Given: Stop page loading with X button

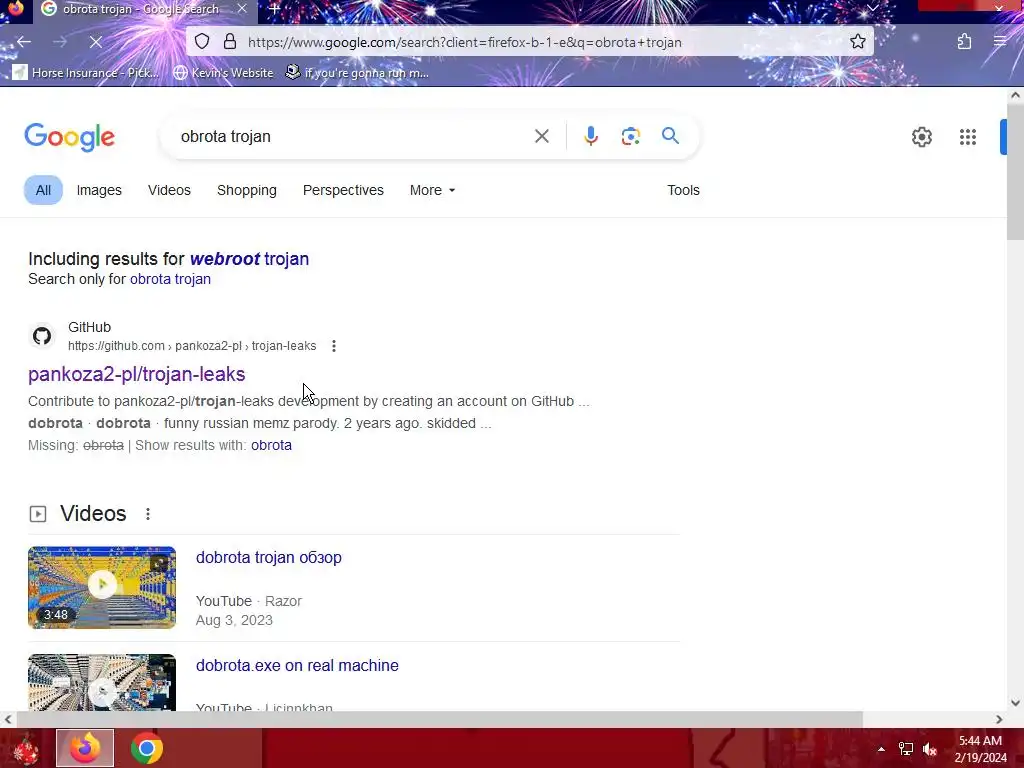Looking at the screenshot, I should [x=95, y=42].
